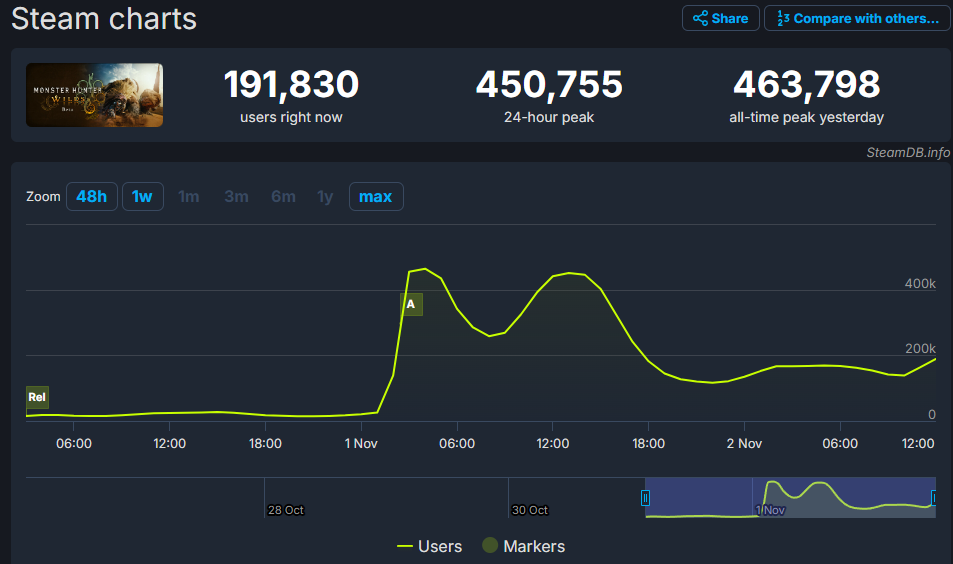The width and height of the screenshot is (953, 564).
Task: Open Compare with others
Action: pos(857,18)
